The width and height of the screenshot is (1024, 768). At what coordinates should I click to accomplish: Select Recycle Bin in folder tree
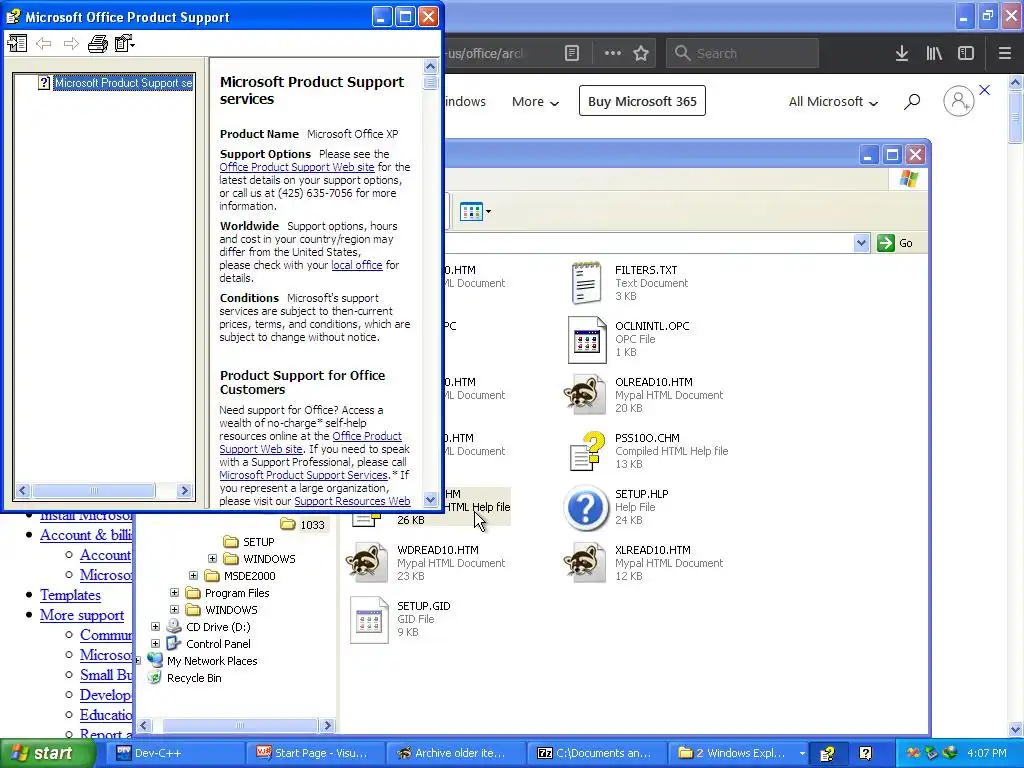click(194, 678)
